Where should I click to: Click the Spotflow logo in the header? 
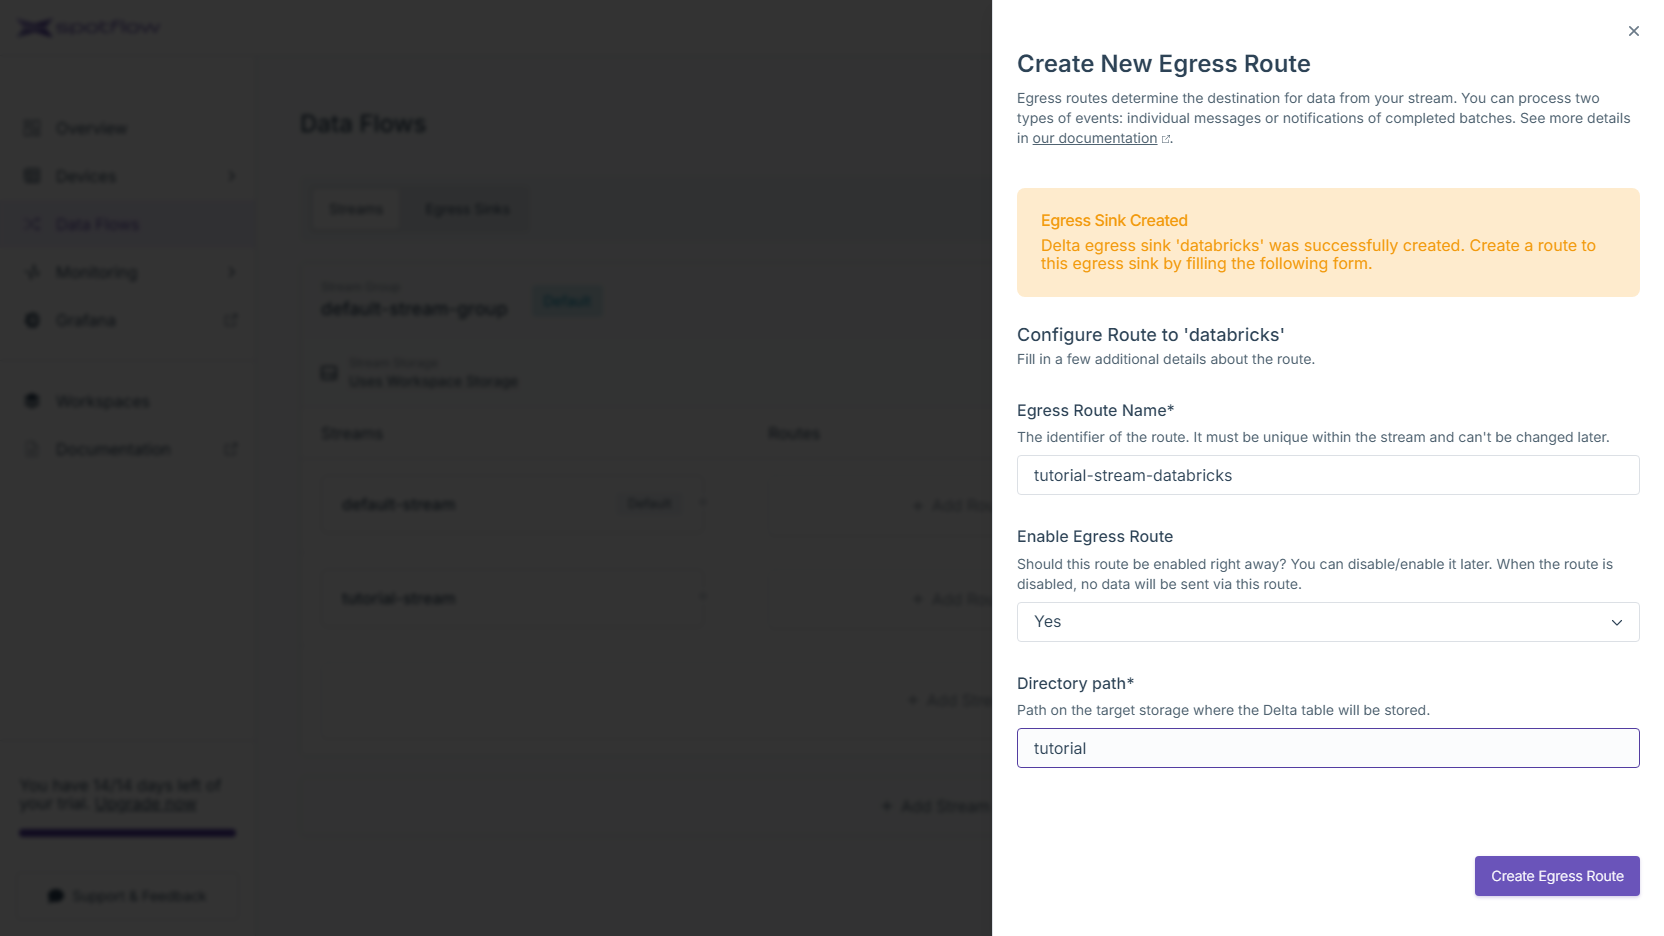tap(88, 28)
